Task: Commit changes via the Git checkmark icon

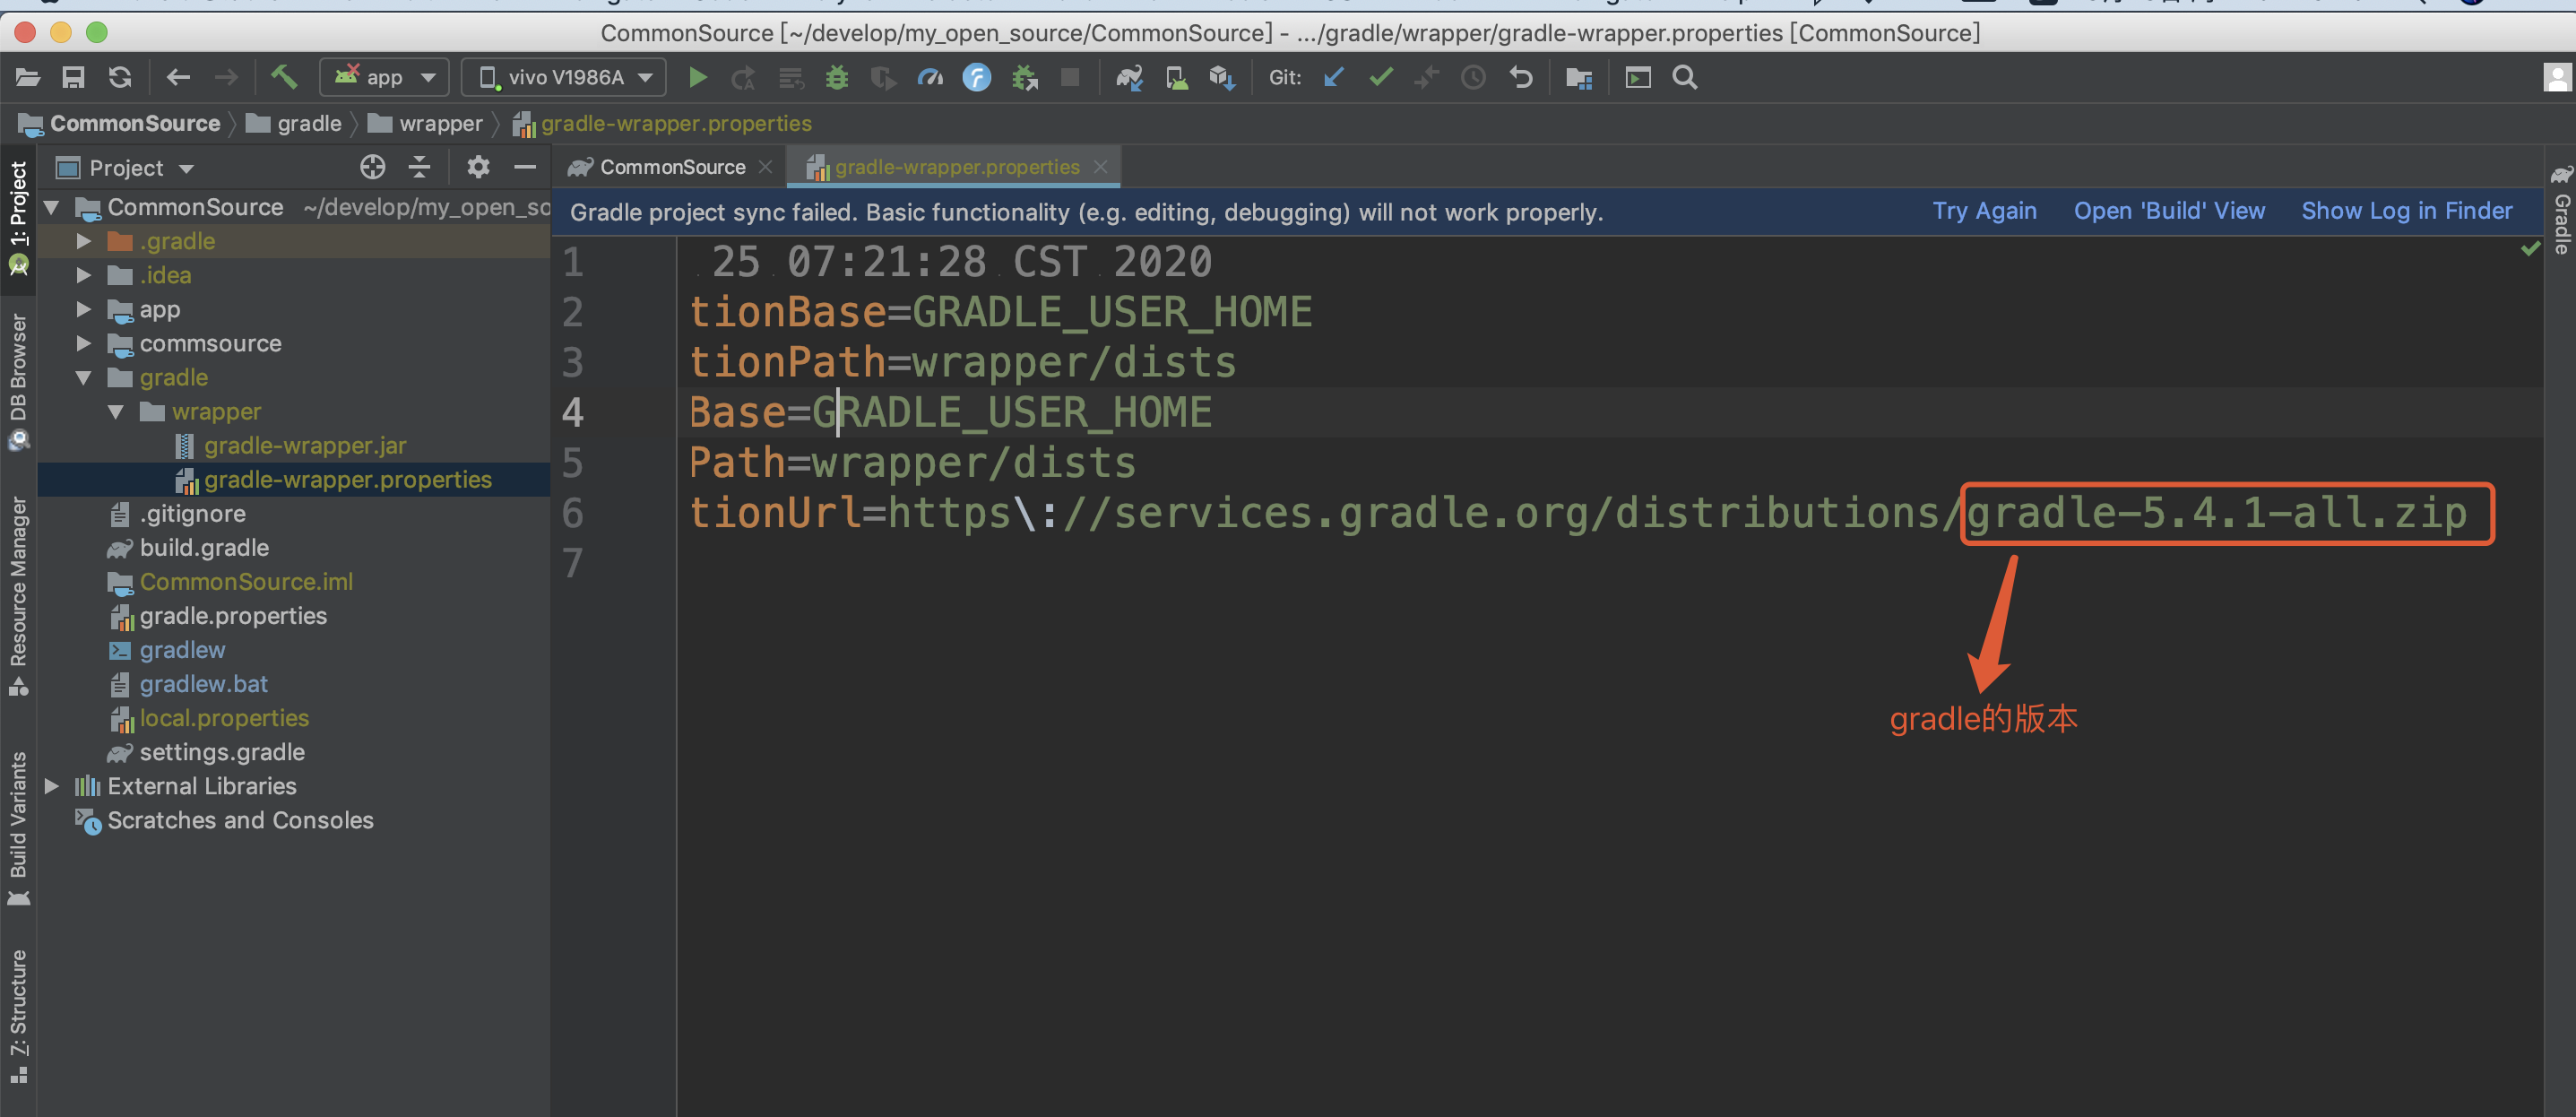Action: pos(1380,77)
